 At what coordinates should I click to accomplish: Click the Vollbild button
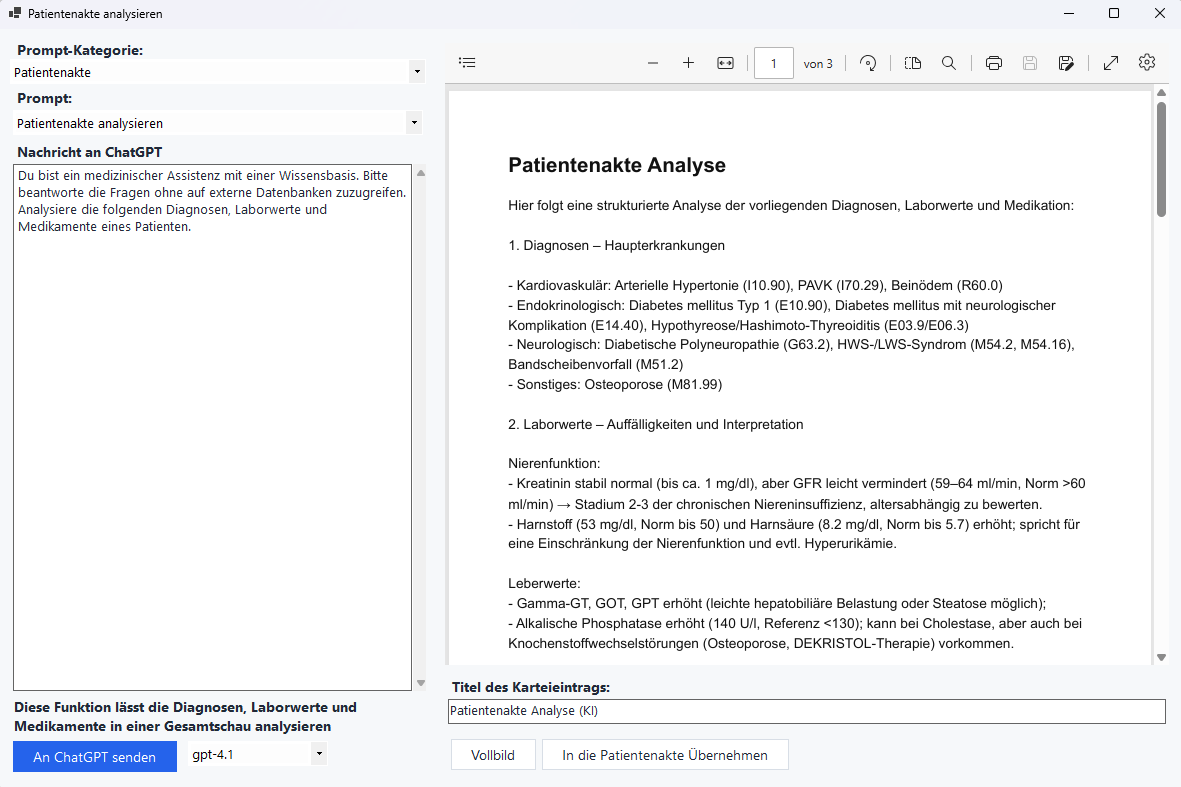[x=493, y=755]
